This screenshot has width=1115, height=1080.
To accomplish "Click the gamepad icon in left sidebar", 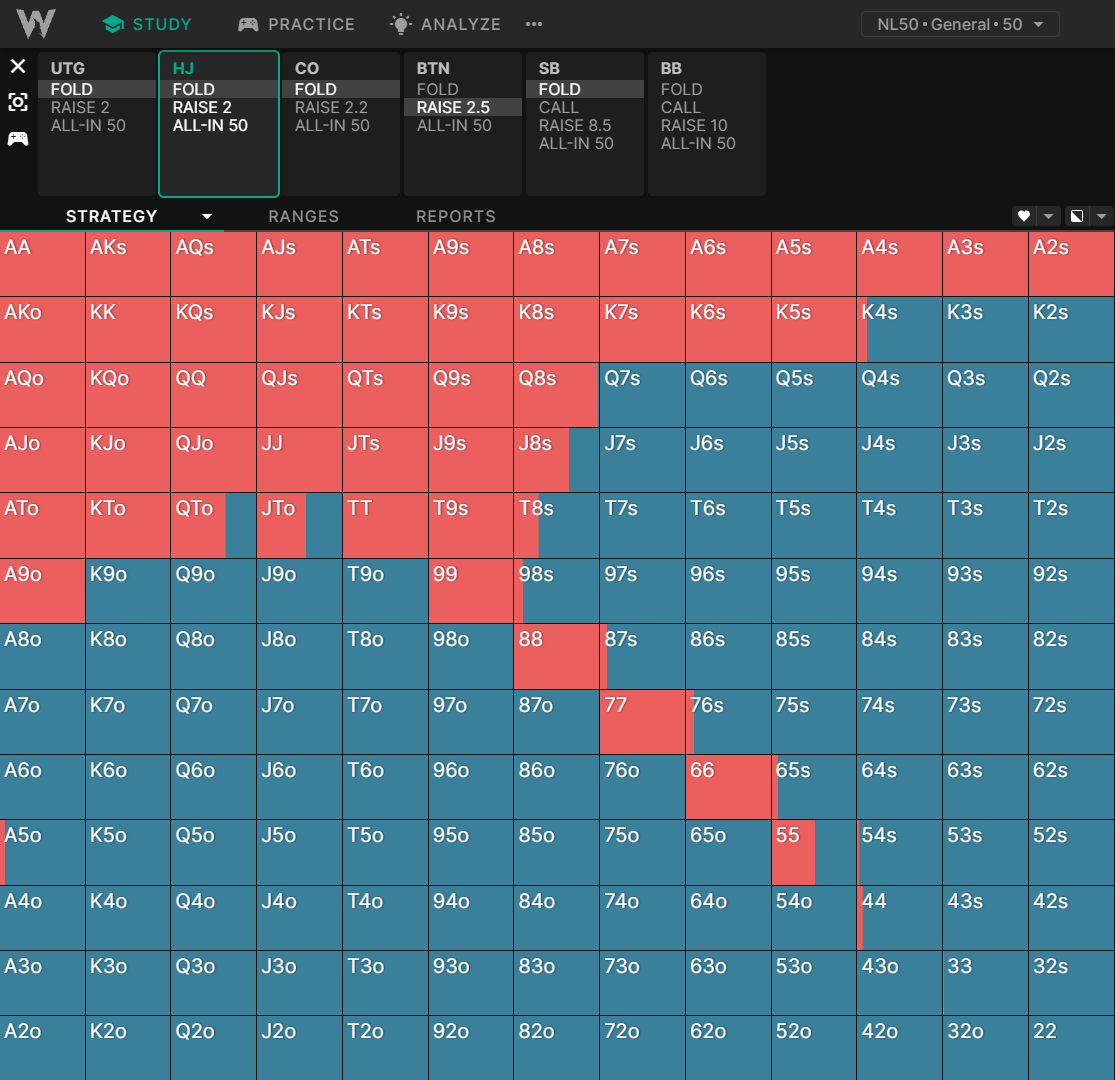I will (18, 138).
